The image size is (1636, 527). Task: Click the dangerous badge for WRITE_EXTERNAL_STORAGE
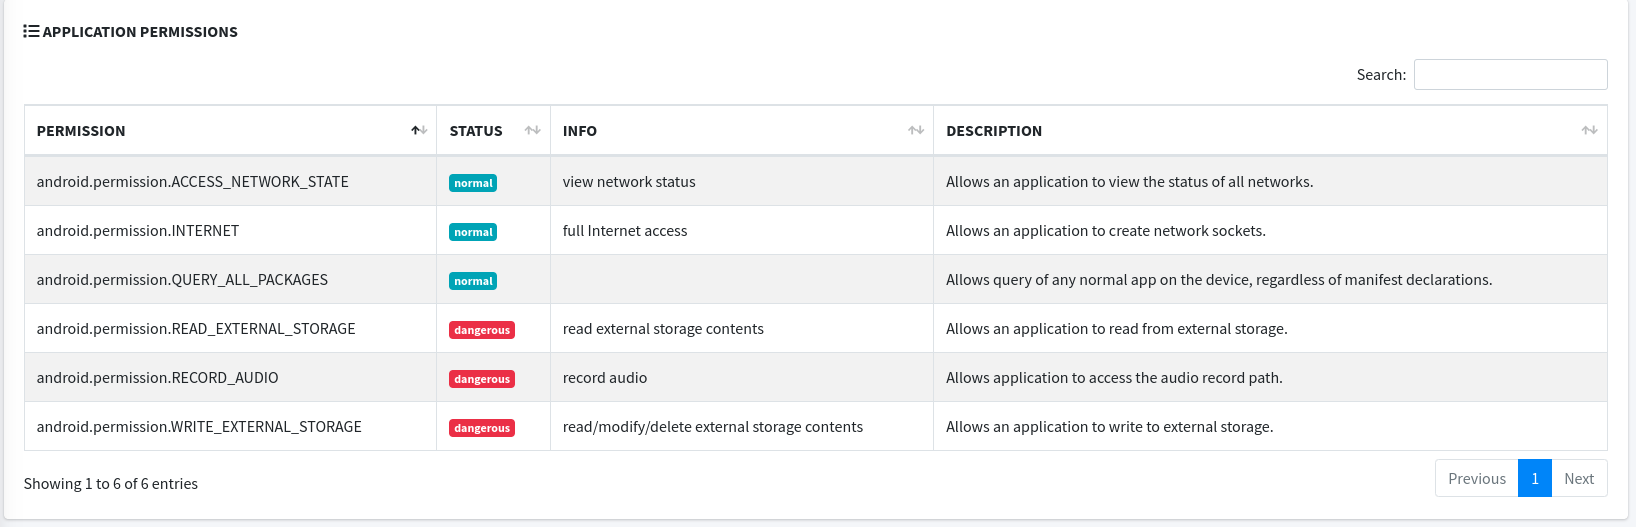pos(482,428)
